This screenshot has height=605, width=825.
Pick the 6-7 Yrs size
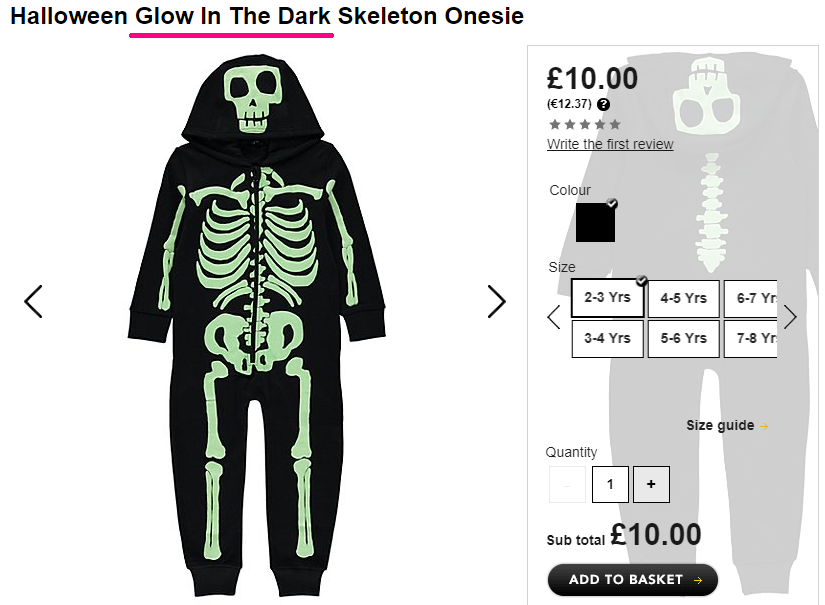[751, 298]
